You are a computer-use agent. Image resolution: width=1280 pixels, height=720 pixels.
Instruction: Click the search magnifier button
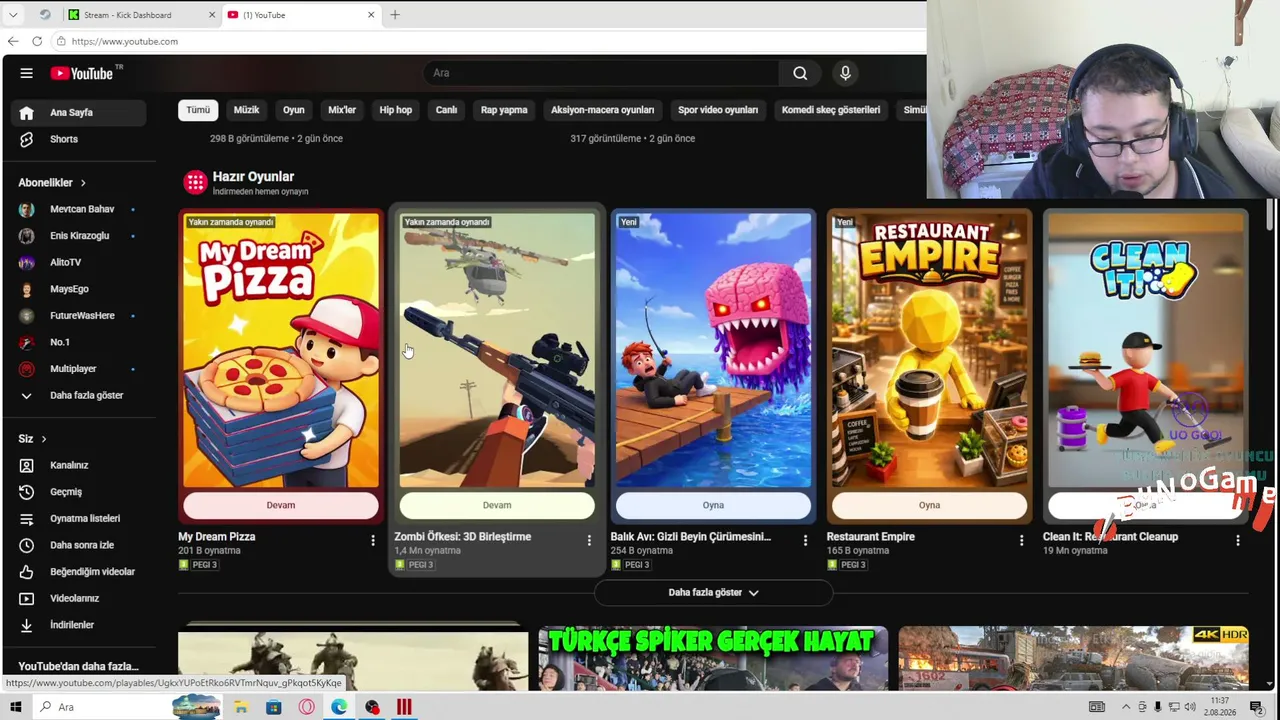coord(800,73)
